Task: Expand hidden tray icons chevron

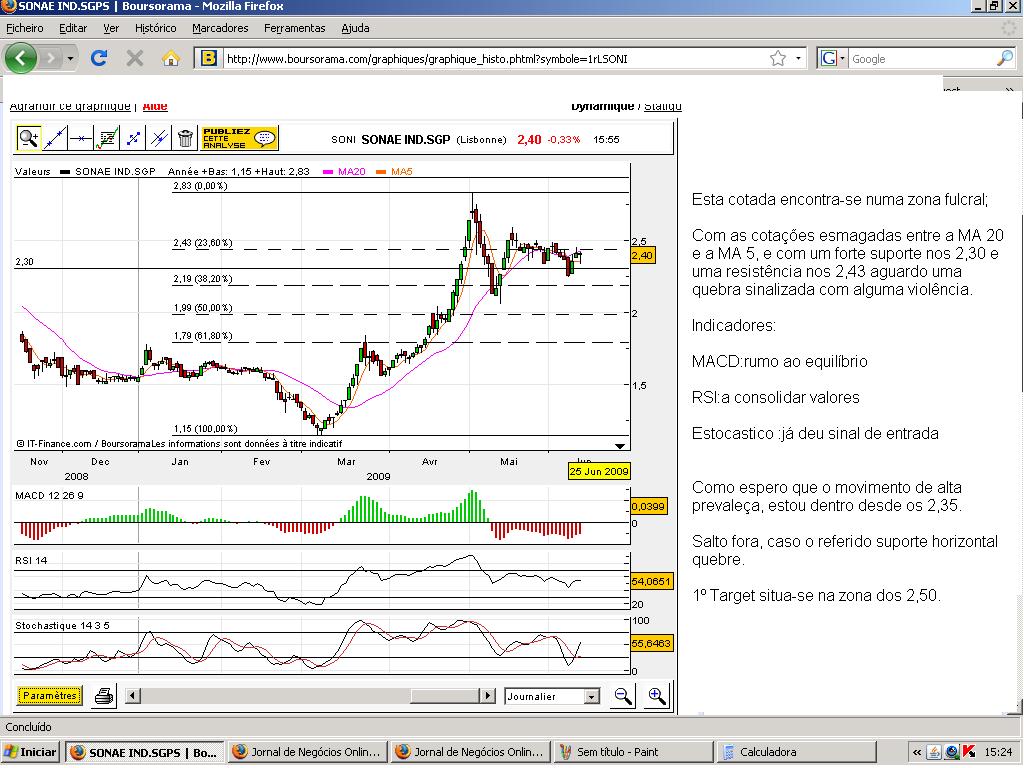Action: tap(918, 752)
